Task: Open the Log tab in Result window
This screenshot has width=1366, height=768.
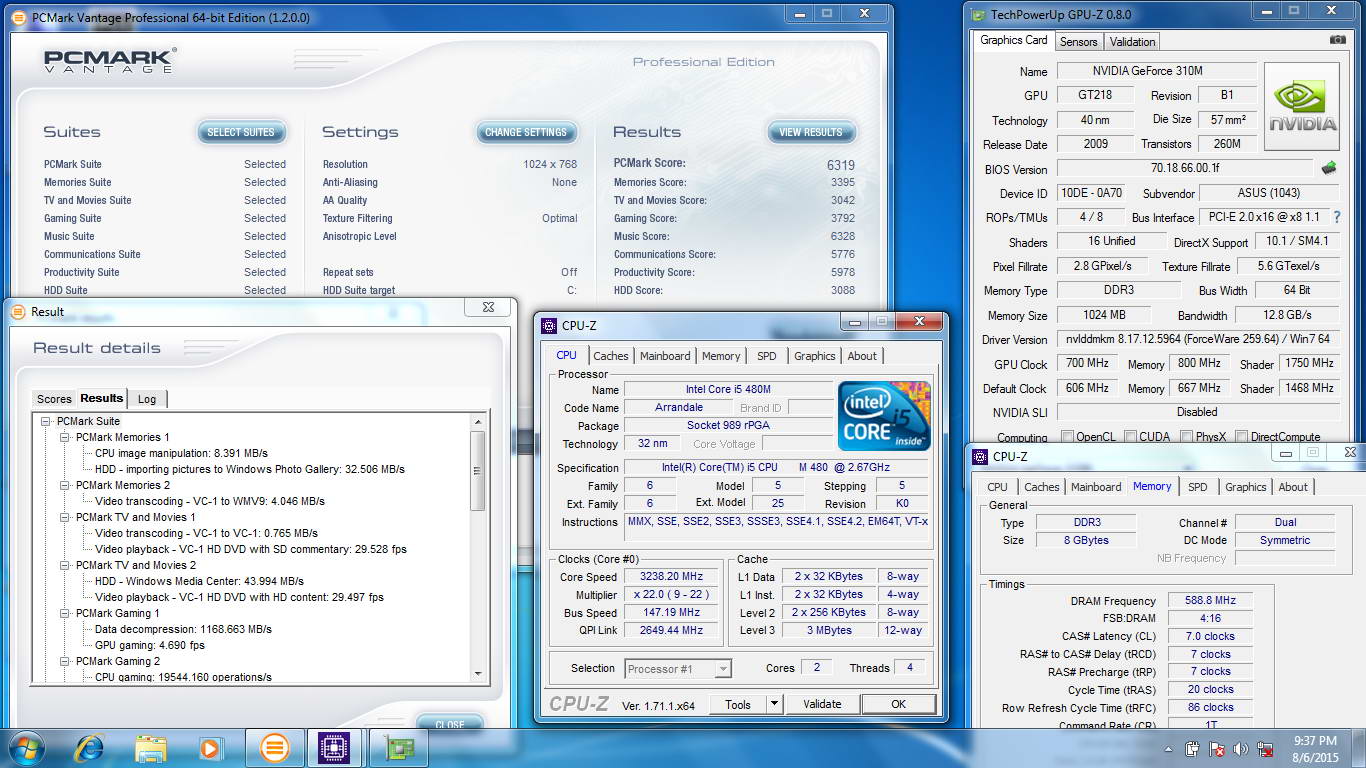Action: [x=147, y=399]
